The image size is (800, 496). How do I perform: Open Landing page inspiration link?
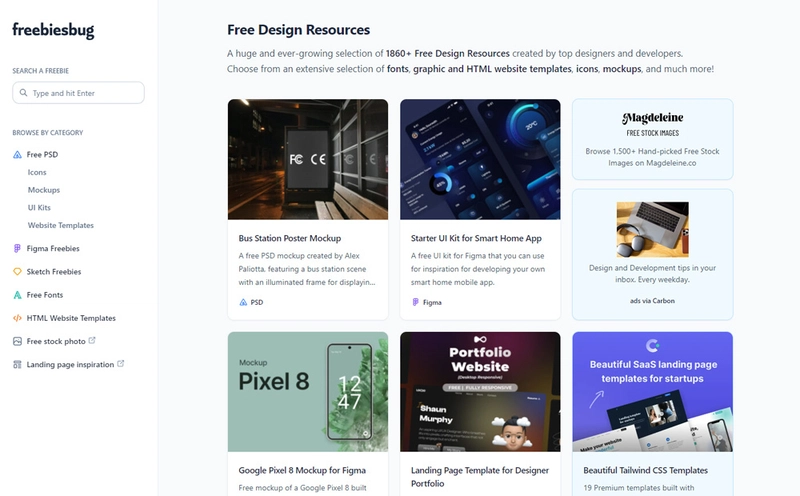click(x=70, y=364)
